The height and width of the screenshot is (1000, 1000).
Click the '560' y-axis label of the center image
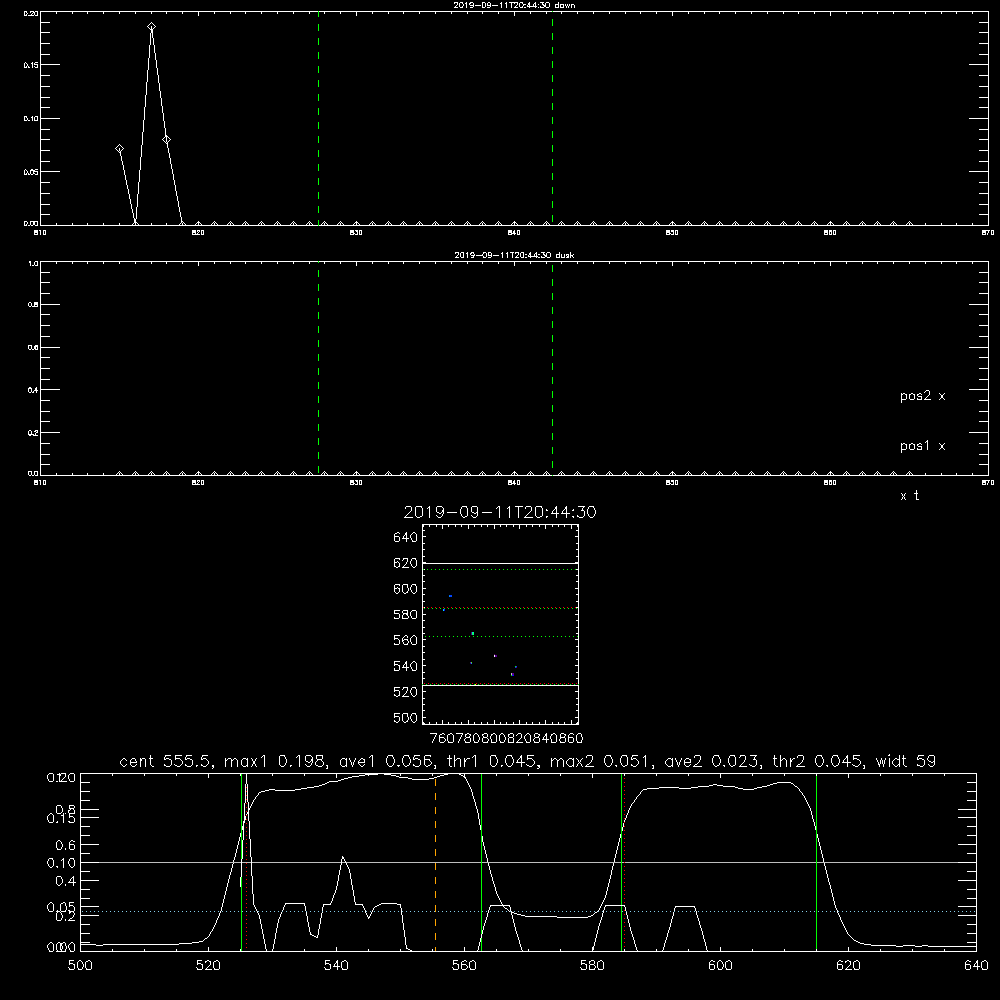(x=406, y=640)
